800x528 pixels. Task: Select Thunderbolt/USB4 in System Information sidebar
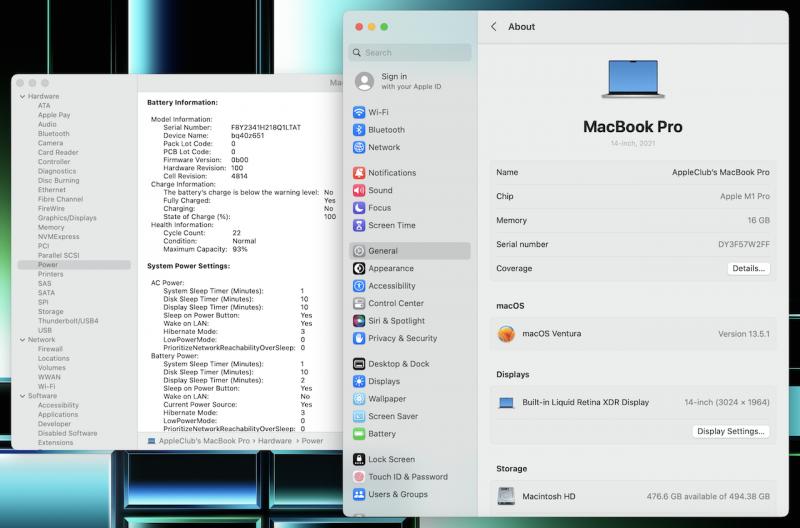tap(68, 321)
